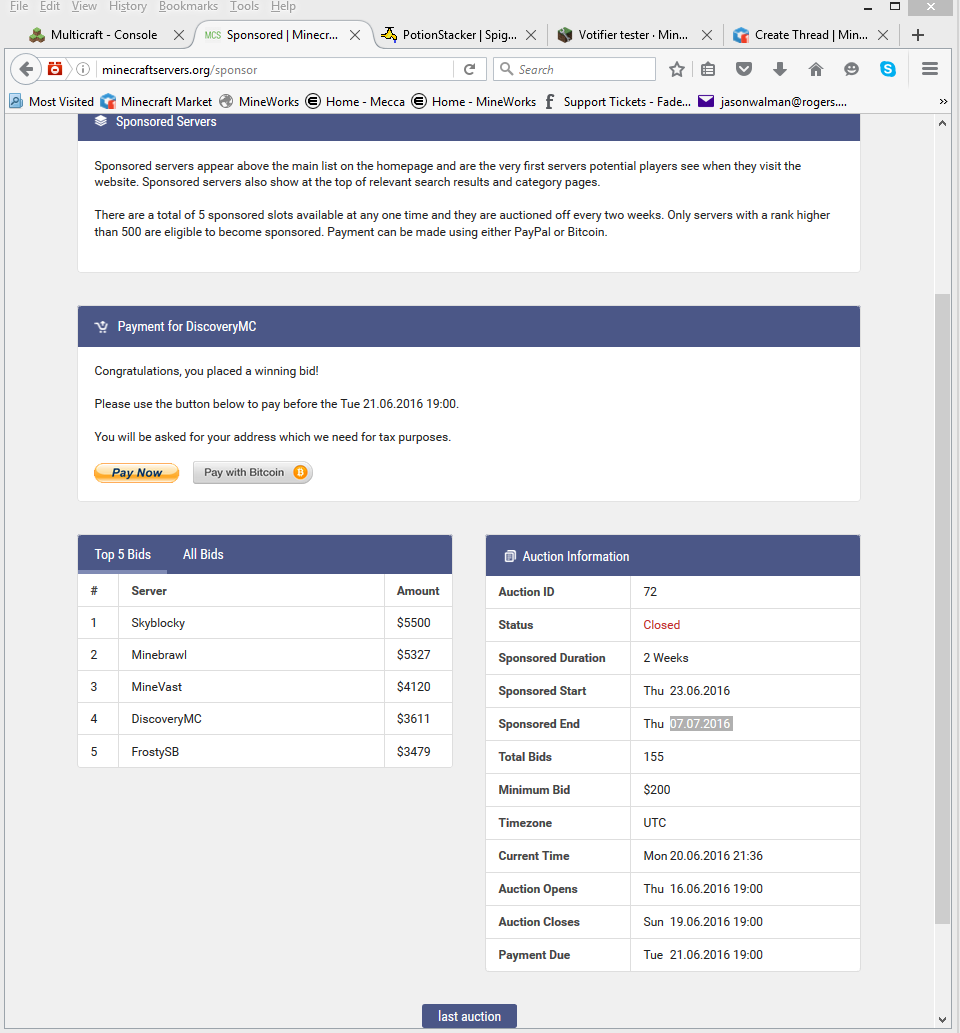960x1033 pixels.
Task: Click the Skype toolbar icon
Action: 888,69
